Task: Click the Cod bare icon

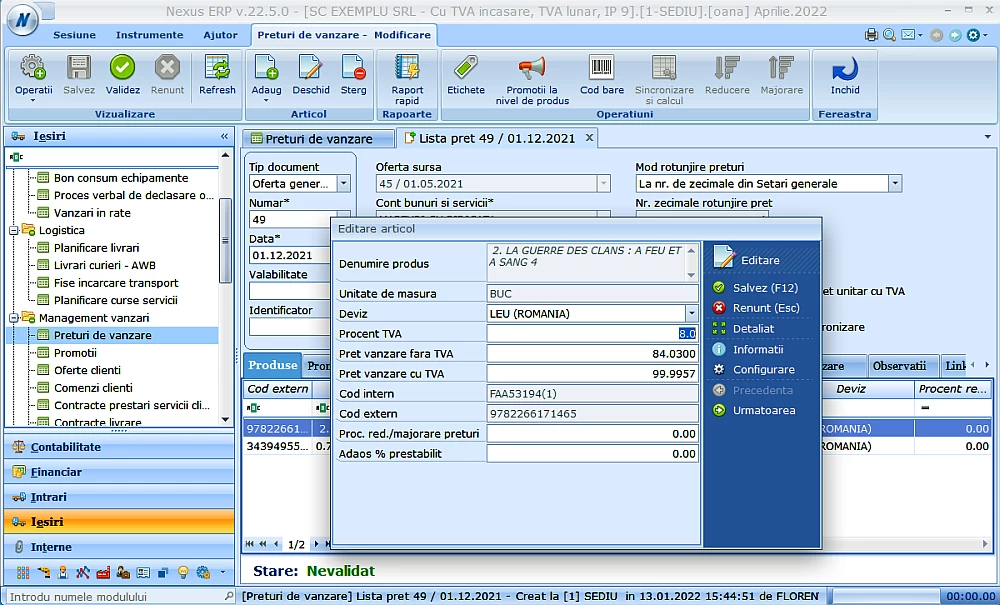Action: click(x=601, y=75)
